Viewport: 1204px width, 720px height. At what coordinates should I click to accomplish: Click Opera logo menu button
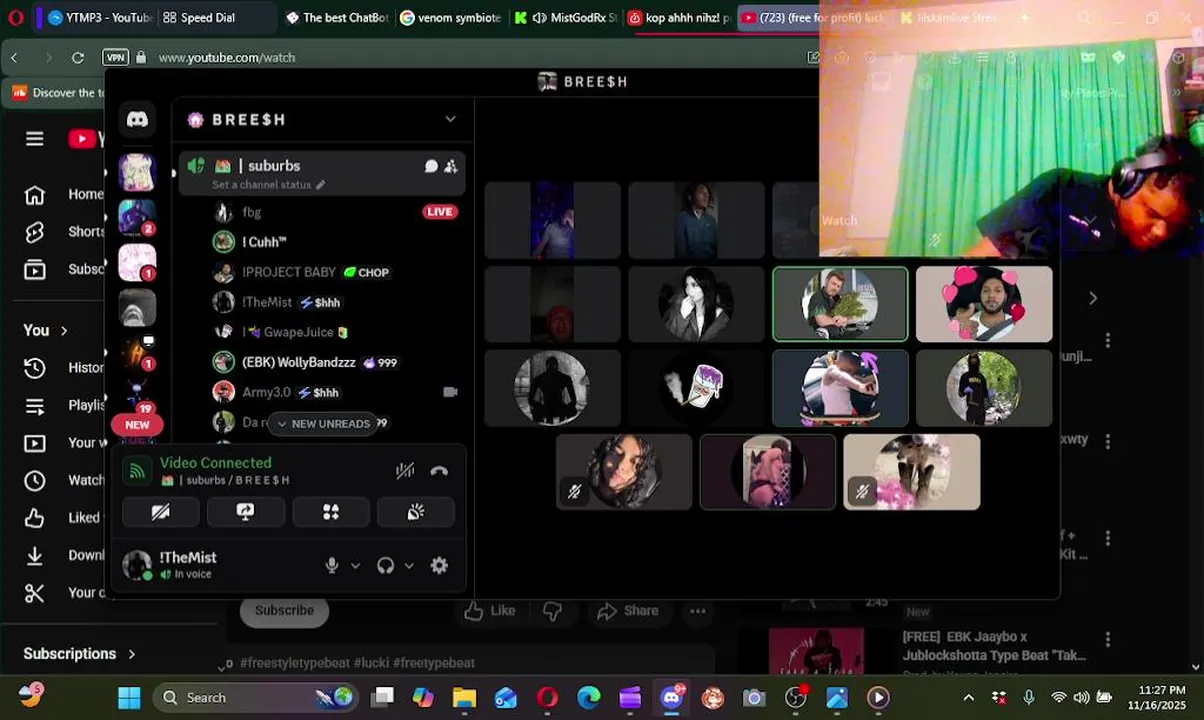15,17
